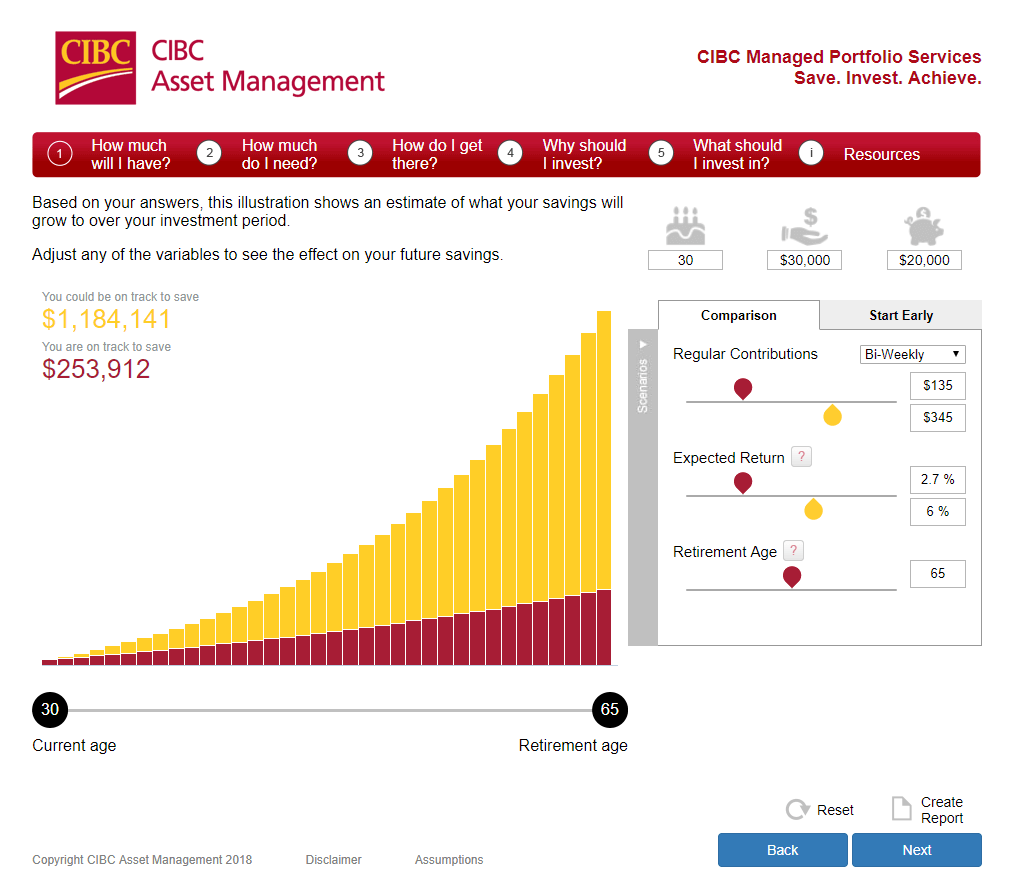This screenshot has width=1014, height=875.
Task: Click the red Retirement Age slider handle
Action: 792,576
